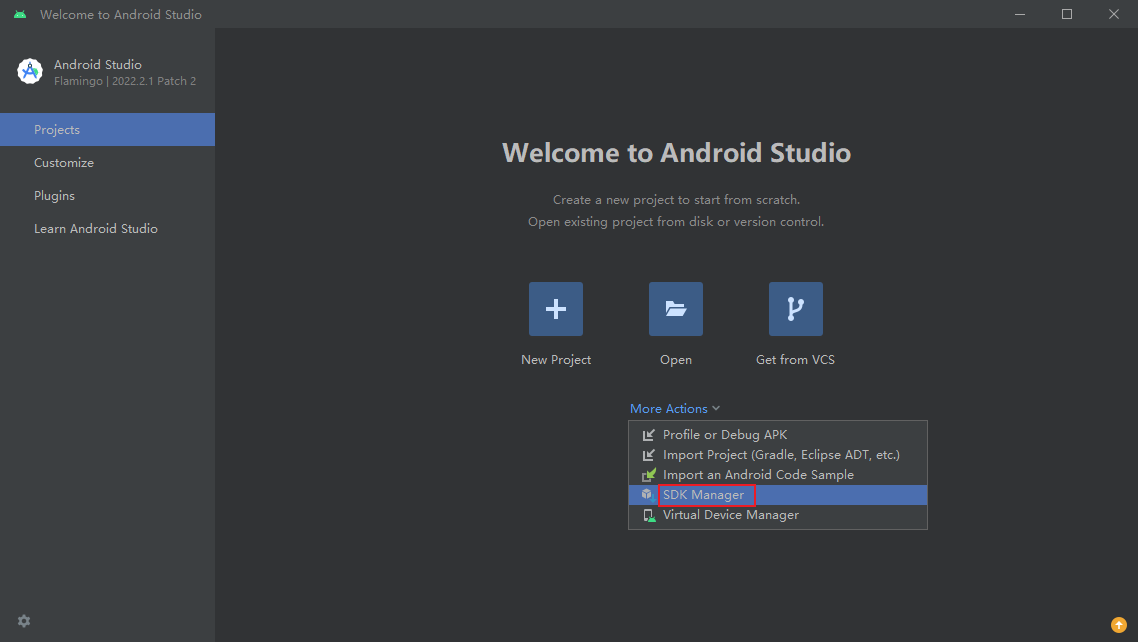Choose Profile or Debug APK menu entry

(x=777, y=435)
